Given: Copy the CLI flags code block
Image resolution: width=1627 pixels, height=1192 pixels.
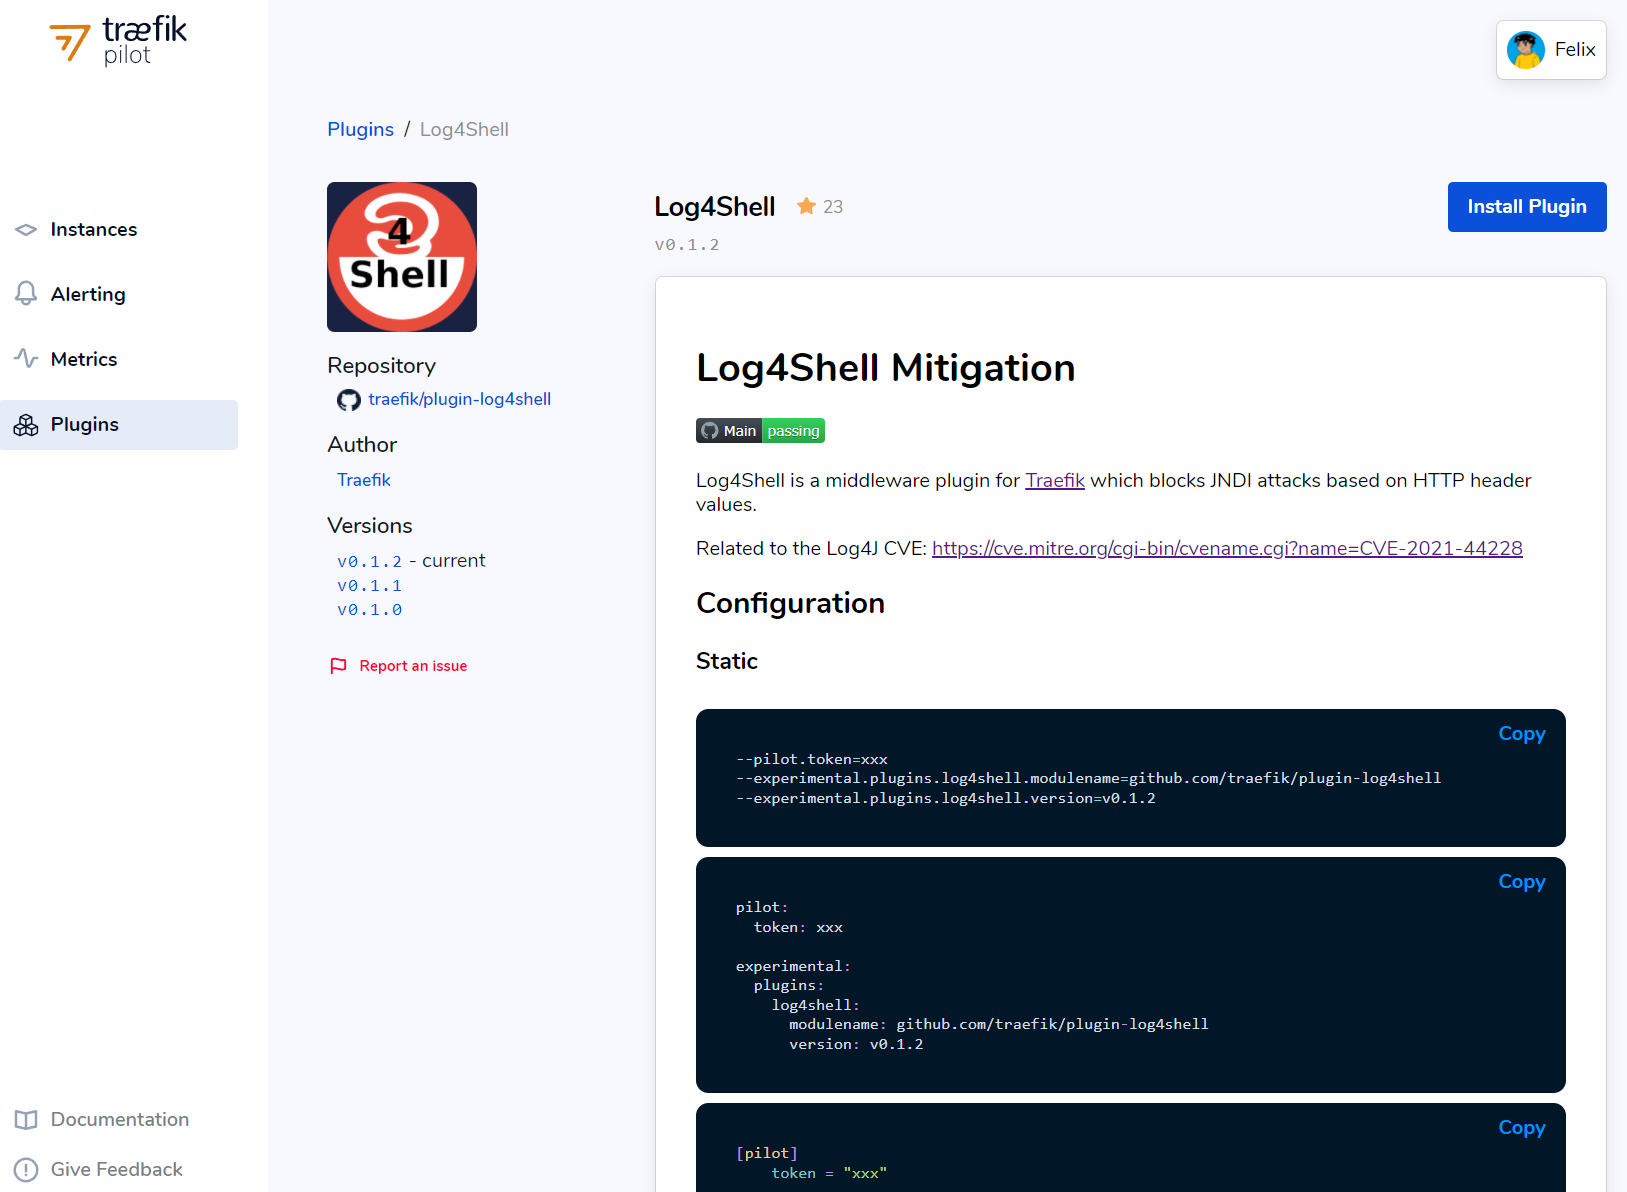Looking at the screenshot, I should (x=1522, y=734).
